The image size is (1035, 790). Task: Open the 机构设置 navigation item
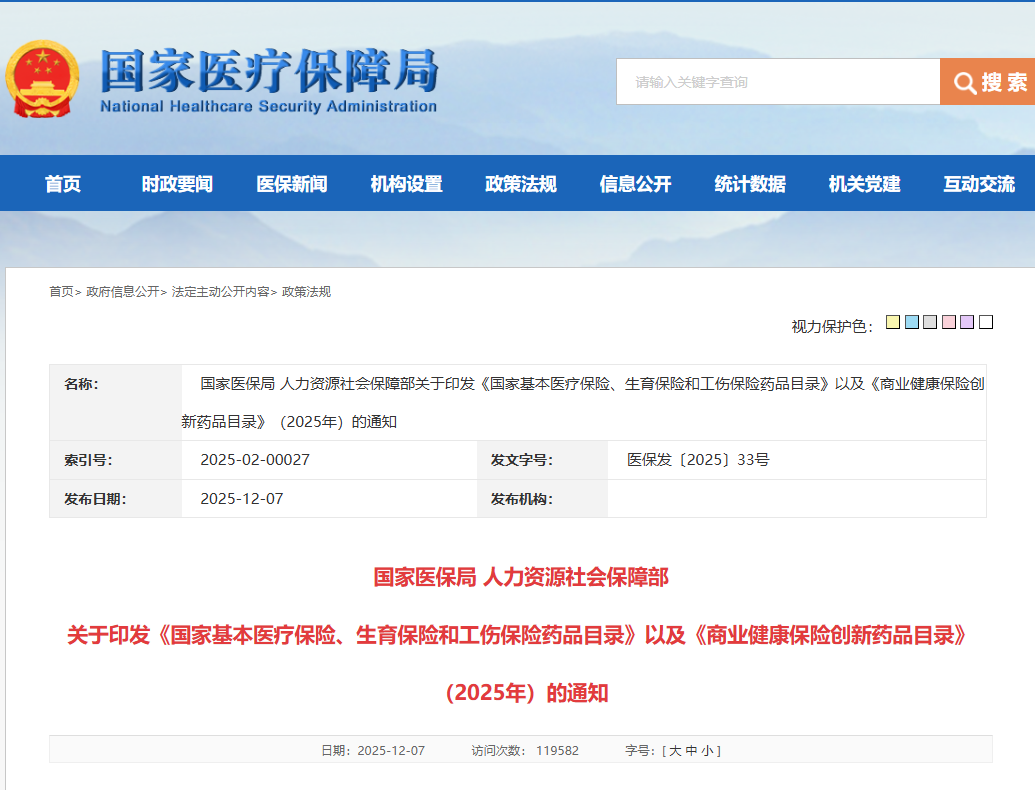[406, 184]
